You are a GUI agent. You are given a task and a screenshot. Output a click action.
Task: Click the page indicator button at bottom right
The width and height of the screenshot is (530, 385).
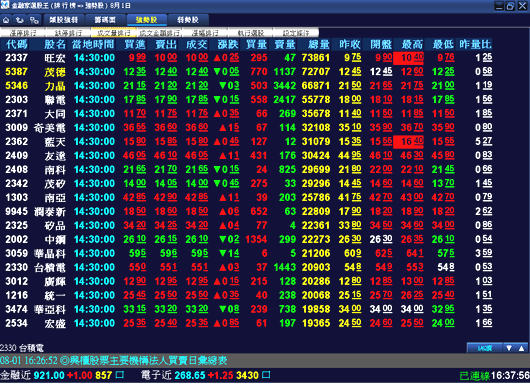(x=485, y=348)
